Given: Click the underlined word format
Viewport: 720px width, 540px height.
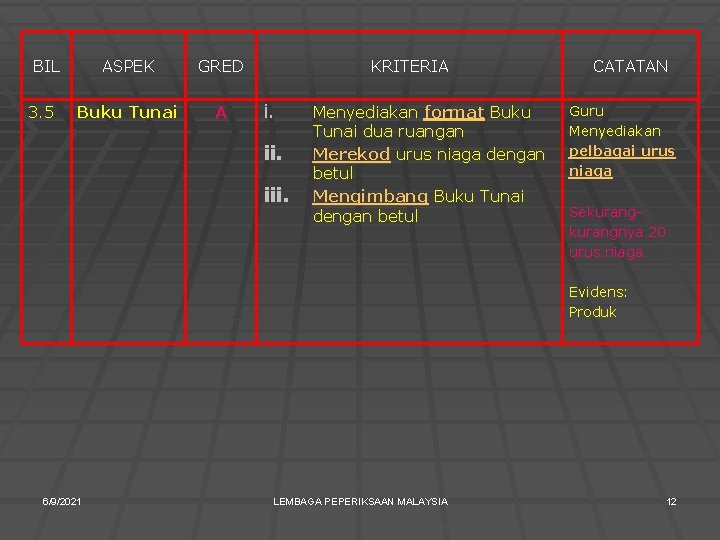Looking at the screenshot, I should pos(454,112).
